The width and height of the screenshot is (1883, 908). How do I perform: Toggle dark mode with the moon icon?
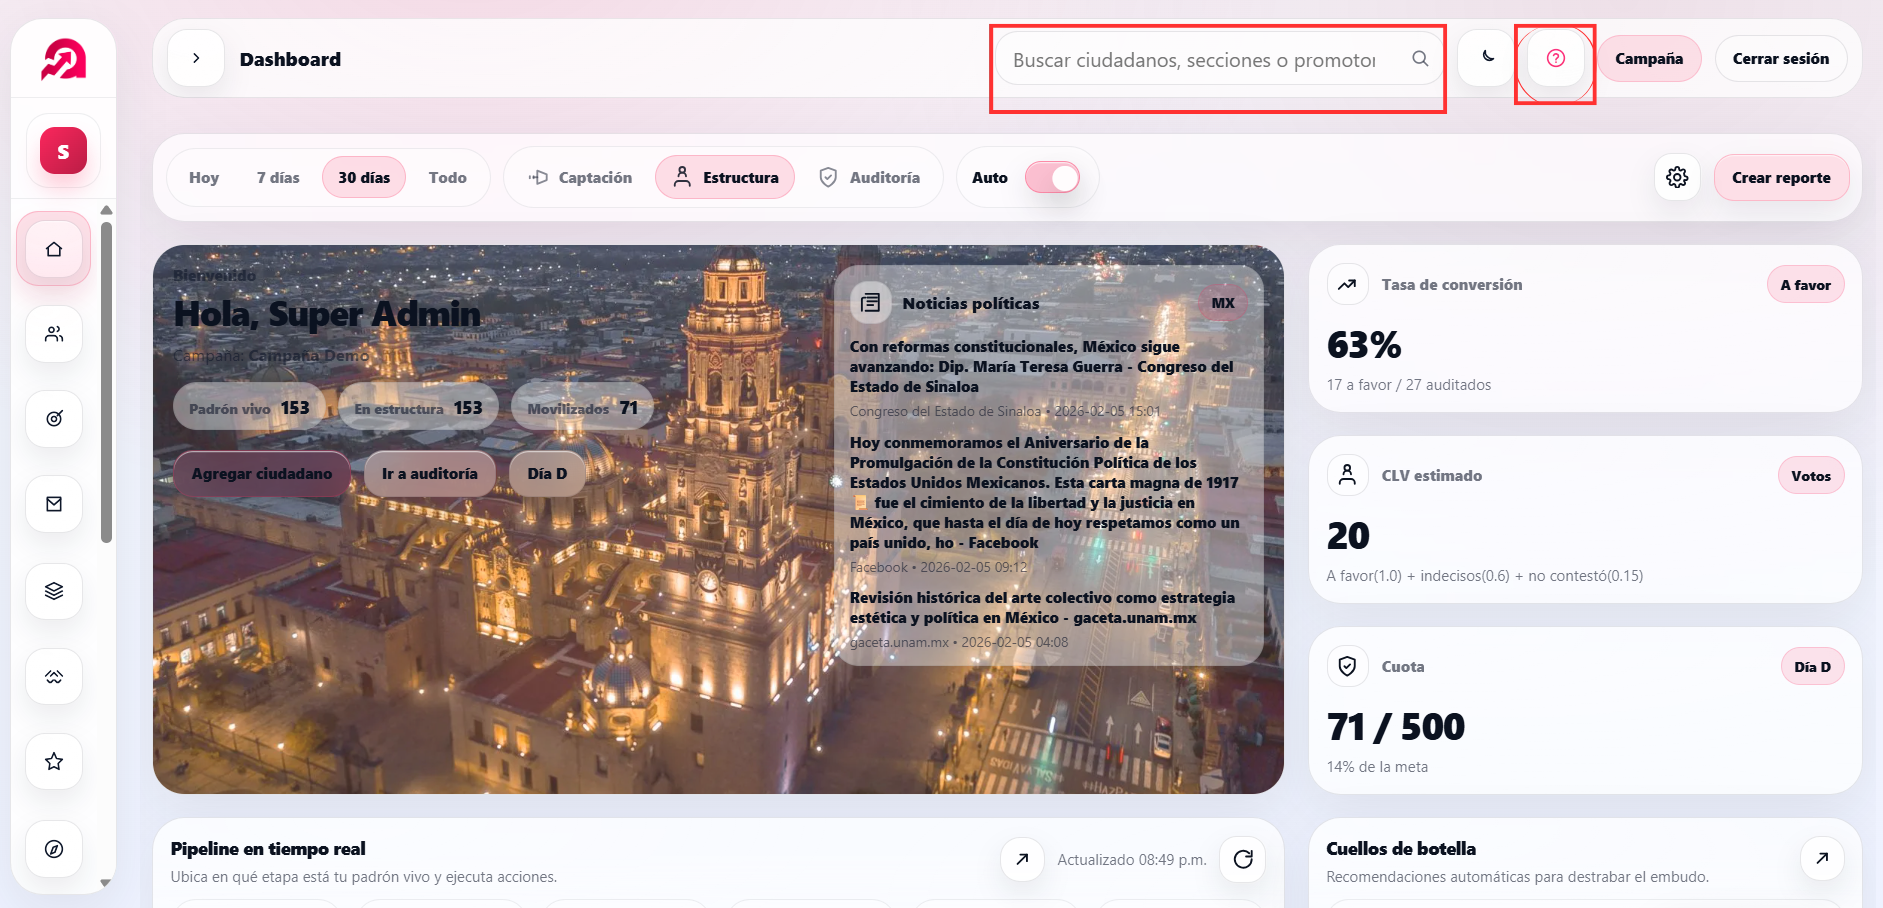[1486, 58]
